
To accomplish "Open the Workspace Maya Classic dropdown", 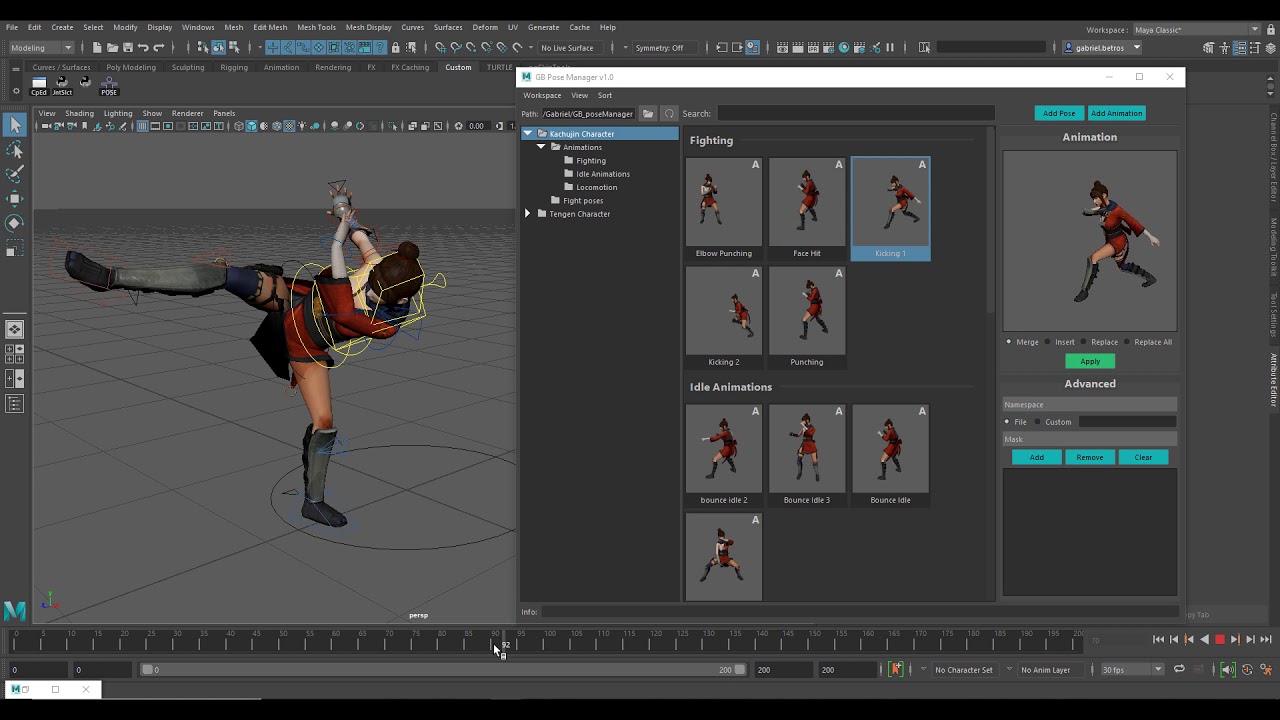I will pyautogui.click(x=1198, y=30).
